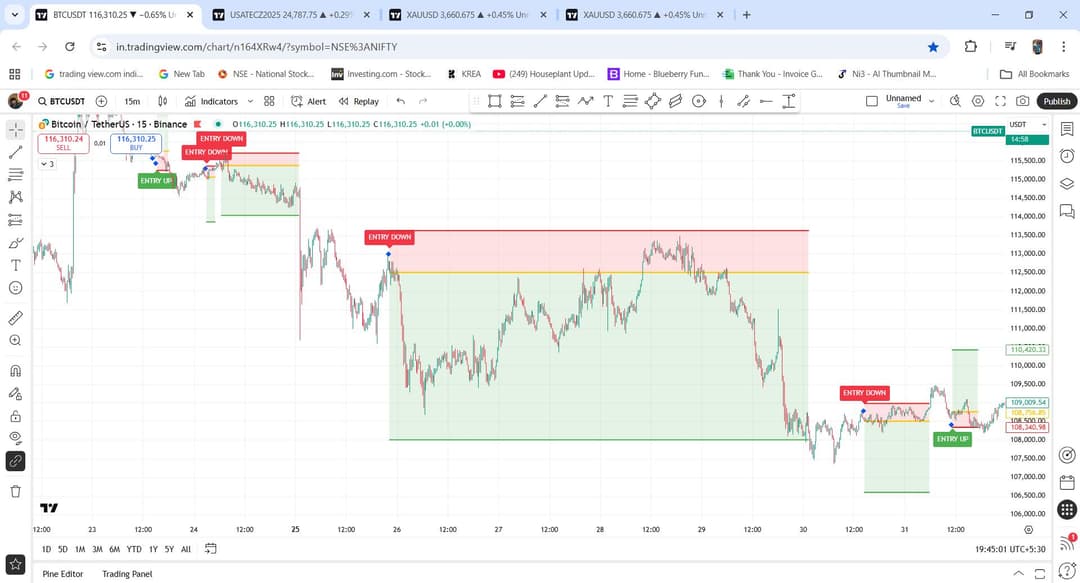The height and width of the screenshot is (583, 1080).
Task: Expand the collapsed indicators legend showing 3
Action: (47, 164)
